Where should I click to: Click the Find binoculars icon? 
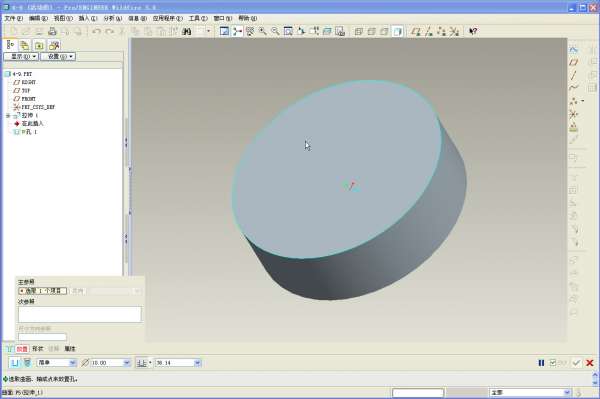pos(187,31)
